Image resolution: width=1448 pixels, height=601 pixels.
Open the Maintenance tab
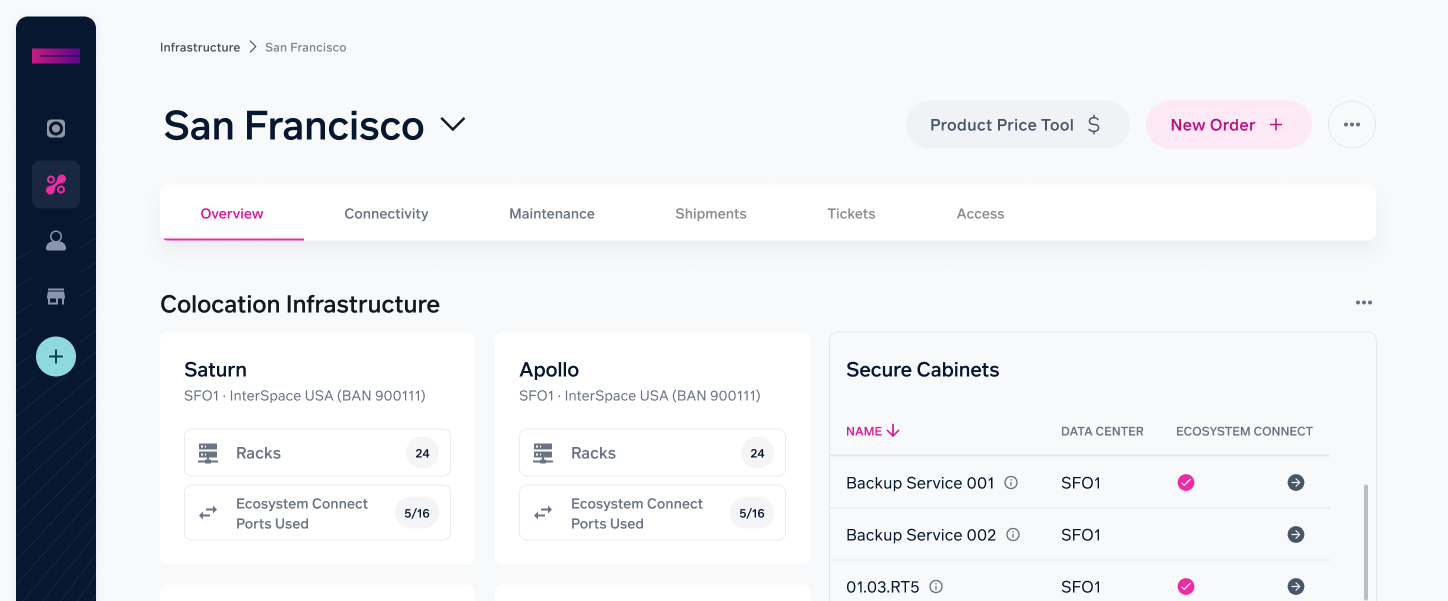click(552, 214)
